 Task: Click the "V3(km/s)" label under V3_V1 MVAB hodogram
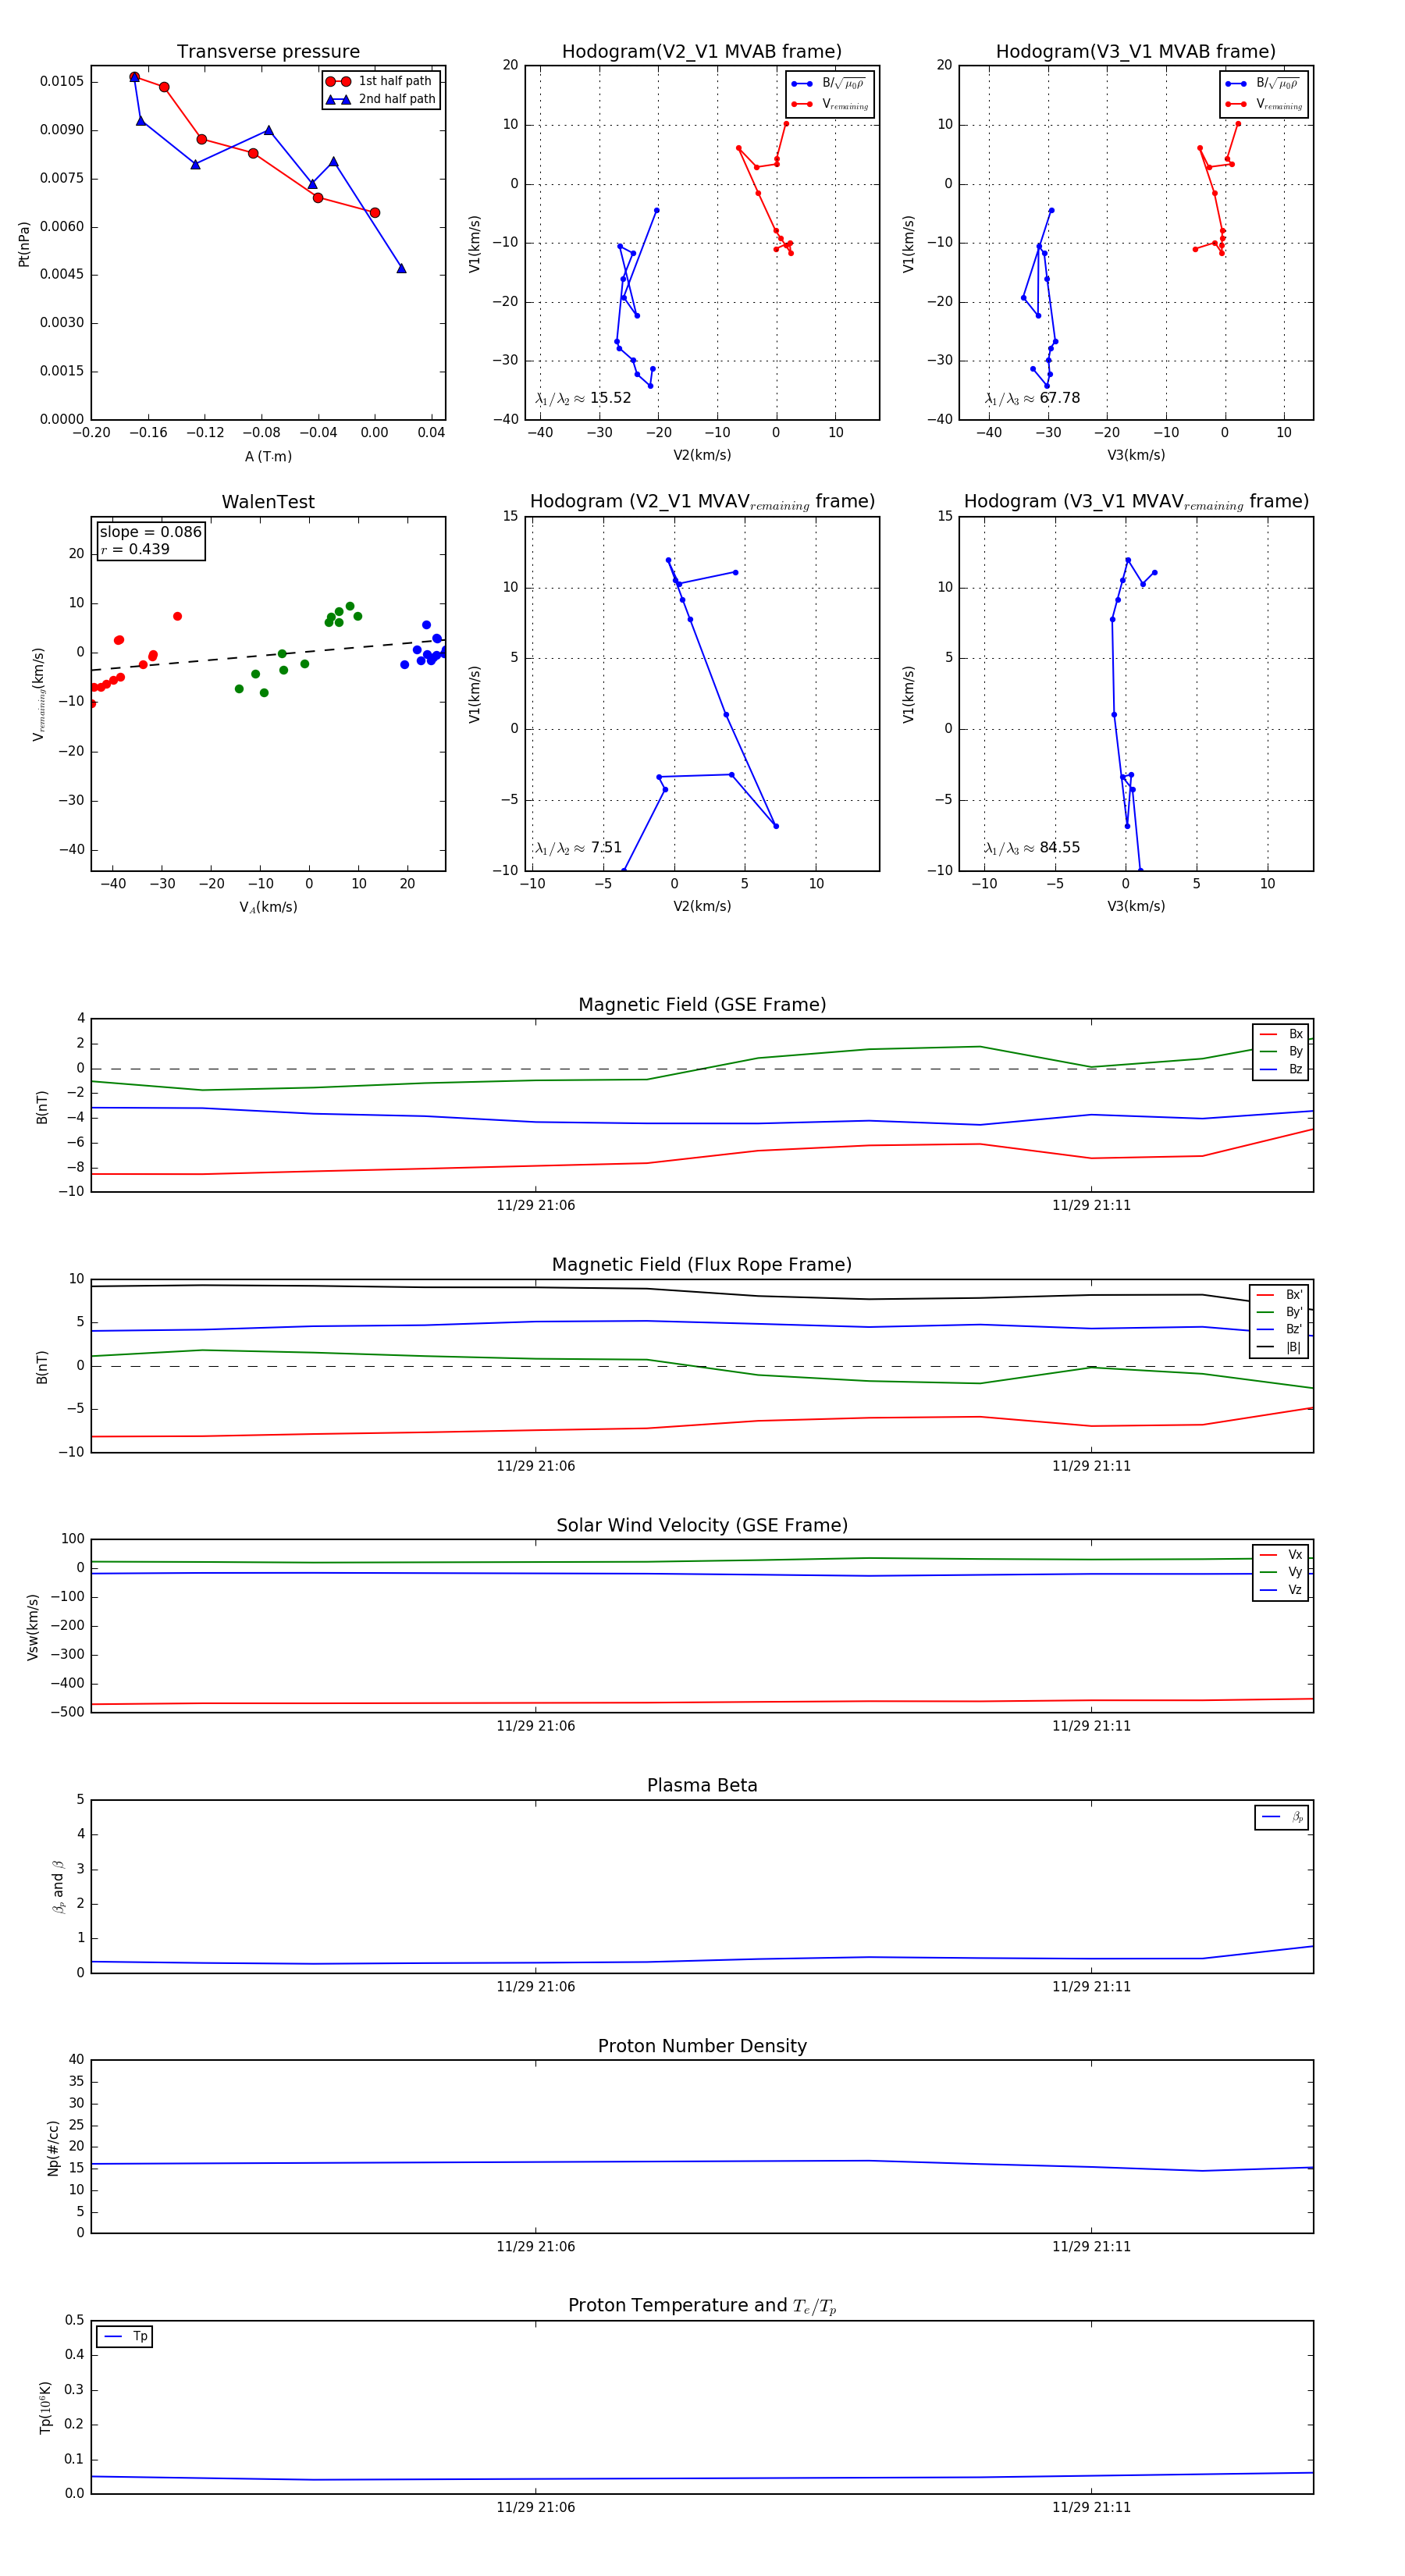1136,455
